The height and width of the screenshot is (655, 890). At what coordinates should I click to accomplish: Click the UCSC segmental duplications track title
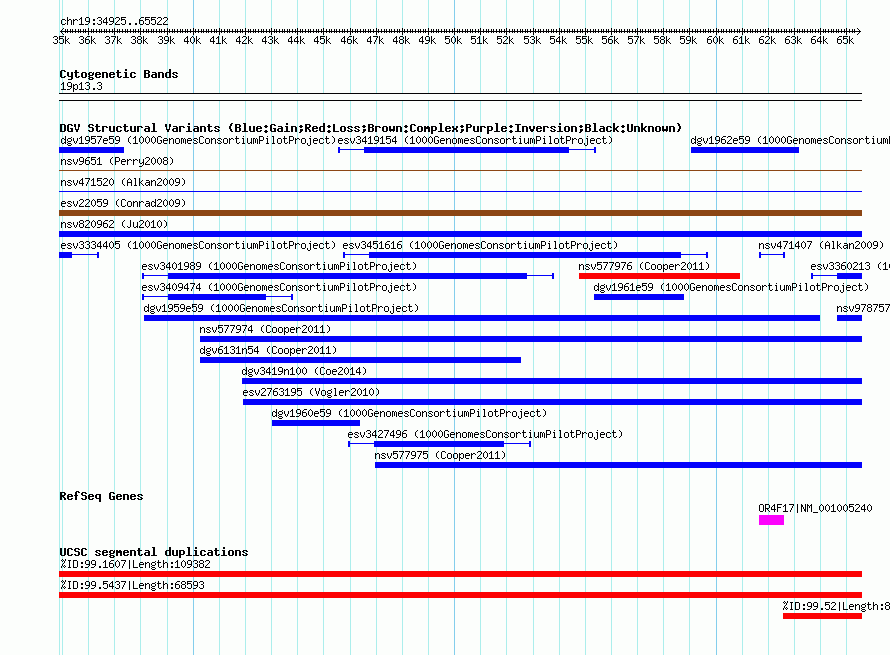point(154,552)
